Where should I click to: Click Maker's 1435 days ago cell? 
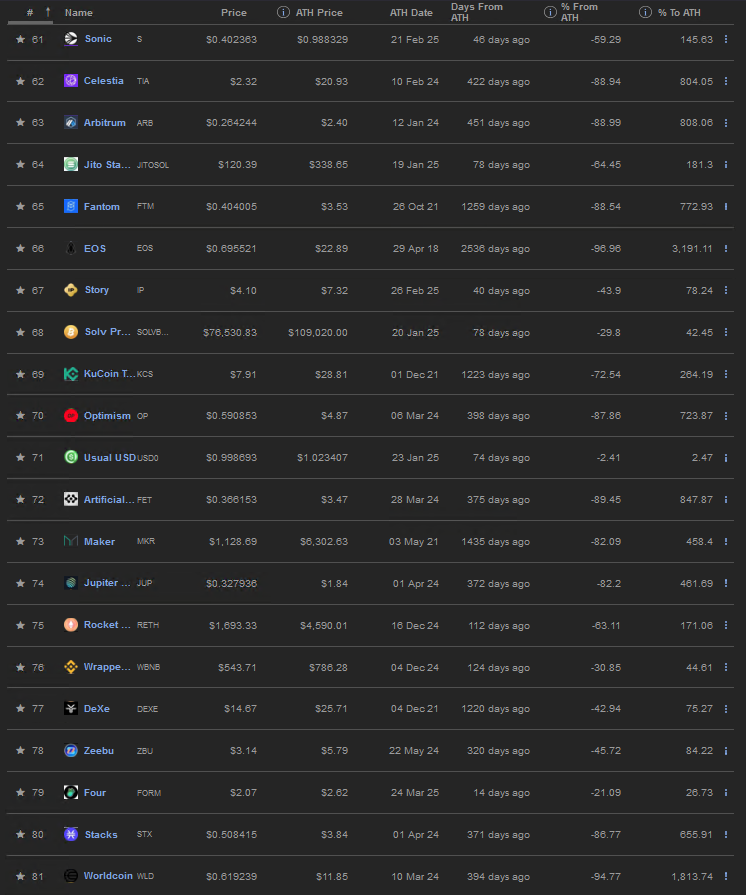click(495, 542)
